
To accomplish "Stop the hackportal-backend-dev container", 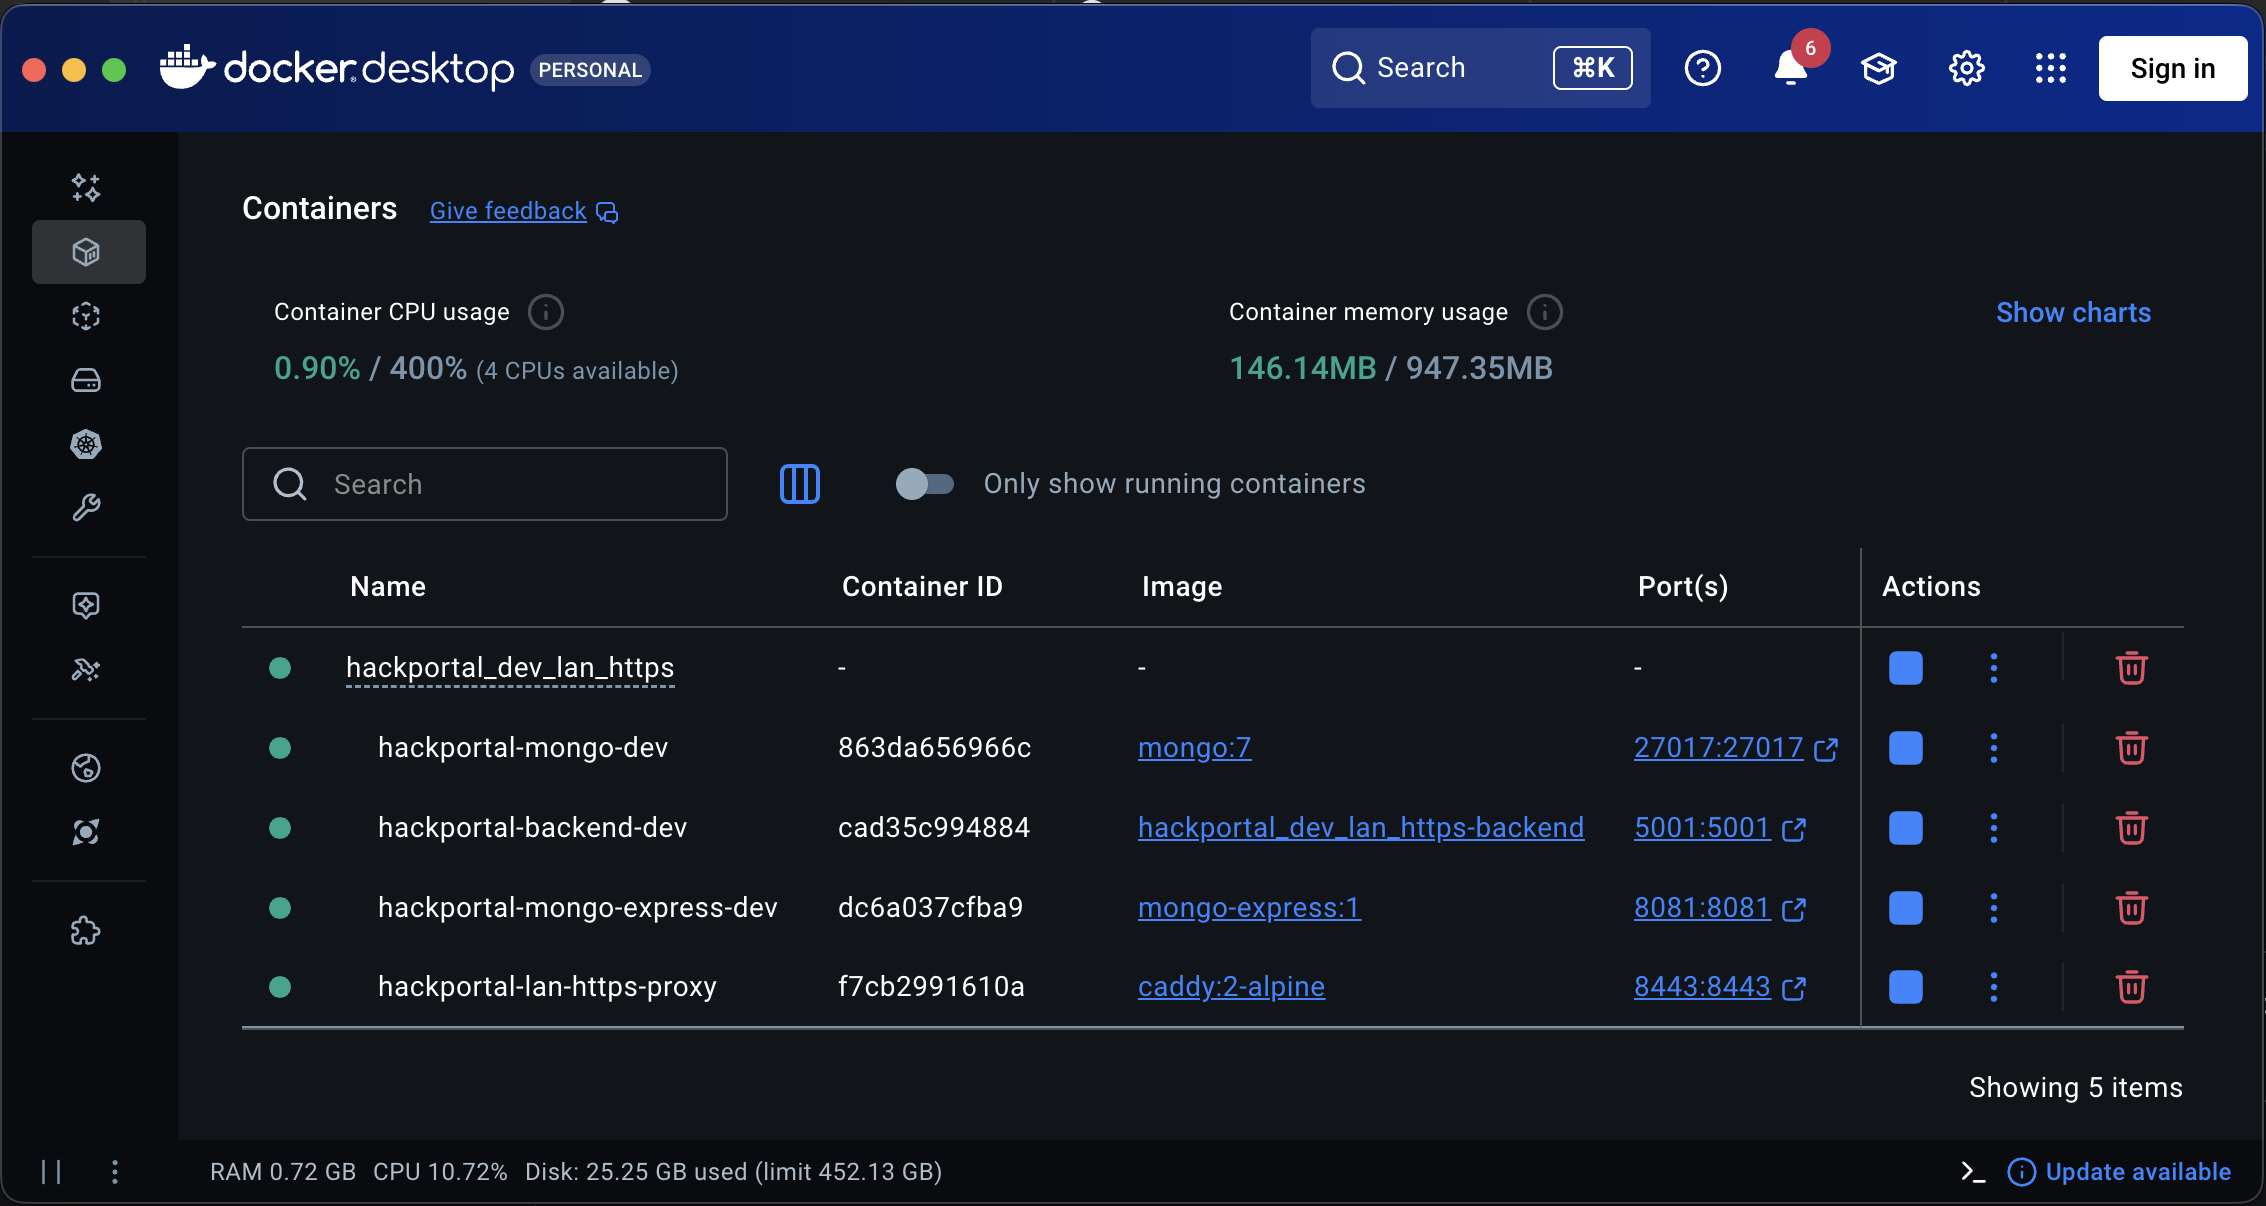I will 1905,828.
